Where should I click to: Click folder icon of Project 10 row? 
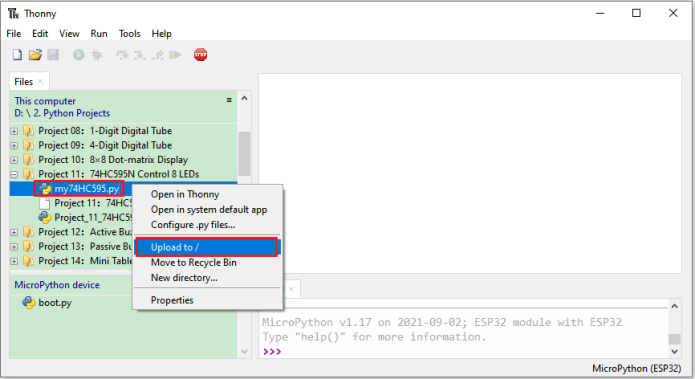tap(28, 160)
